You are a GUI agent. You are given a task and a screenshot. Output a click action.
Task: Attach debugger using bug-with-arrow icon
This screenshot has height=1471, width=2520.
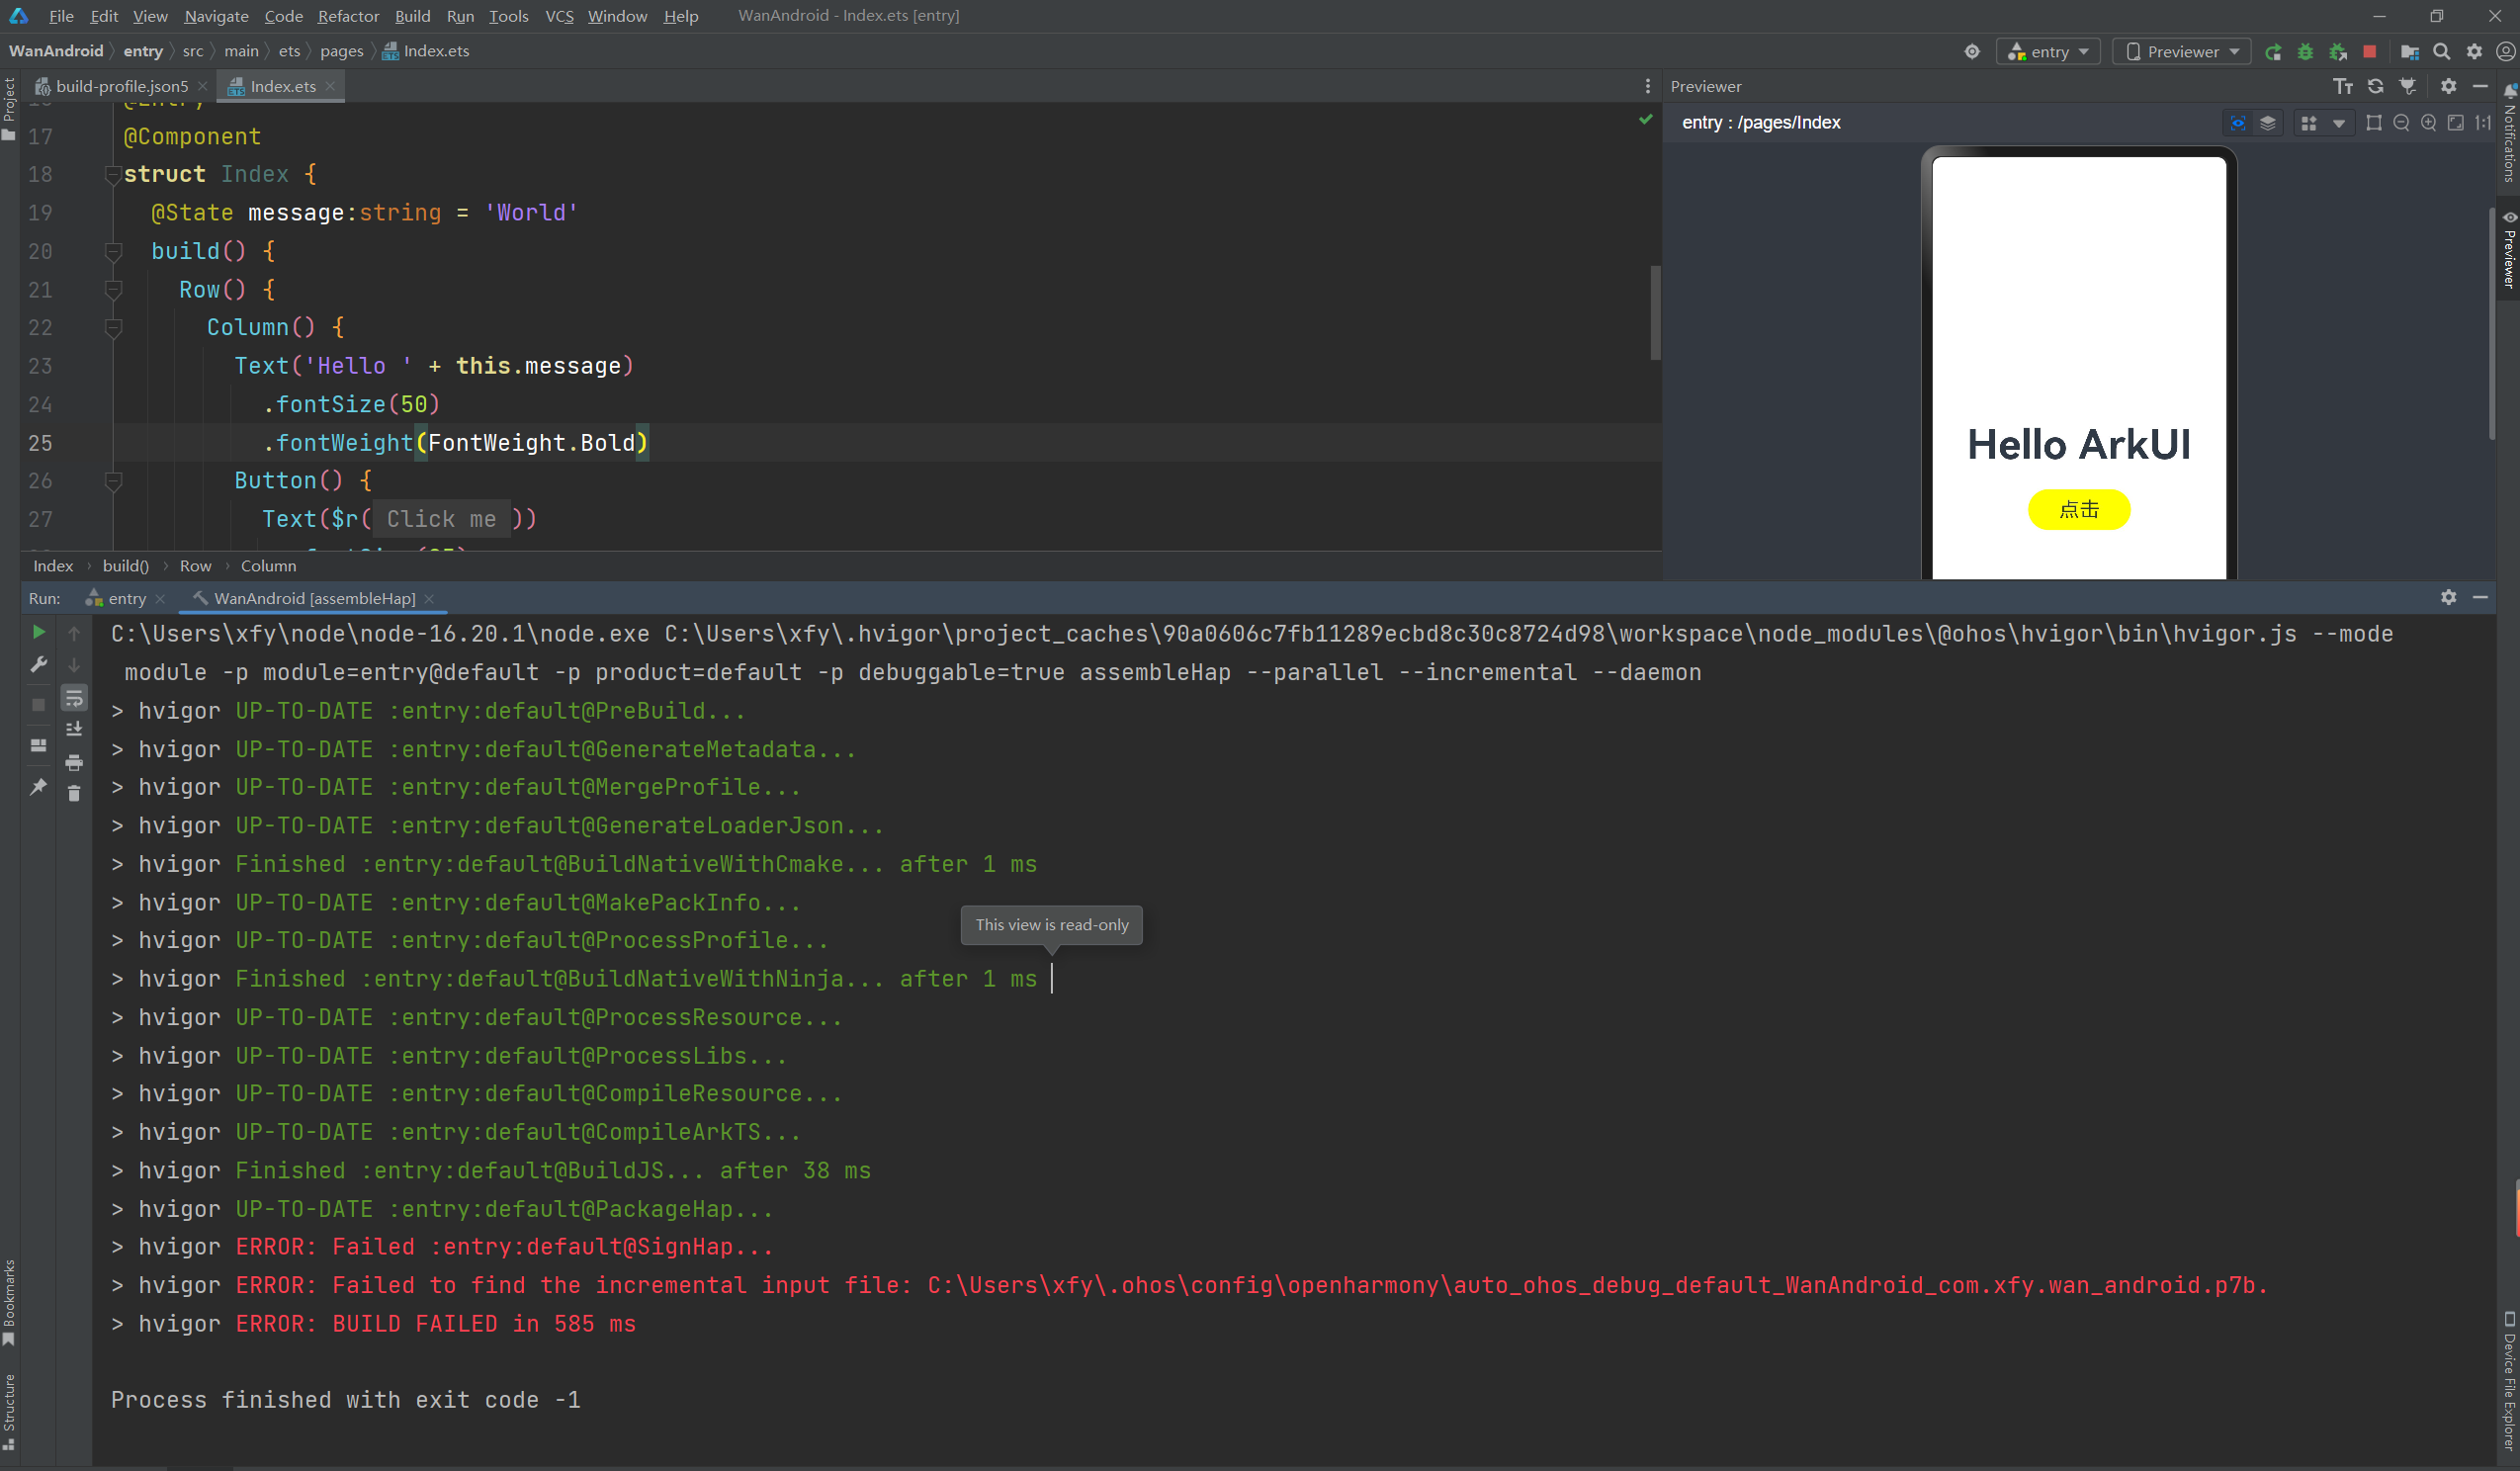pyautogui.click(x=2338, y=52)
